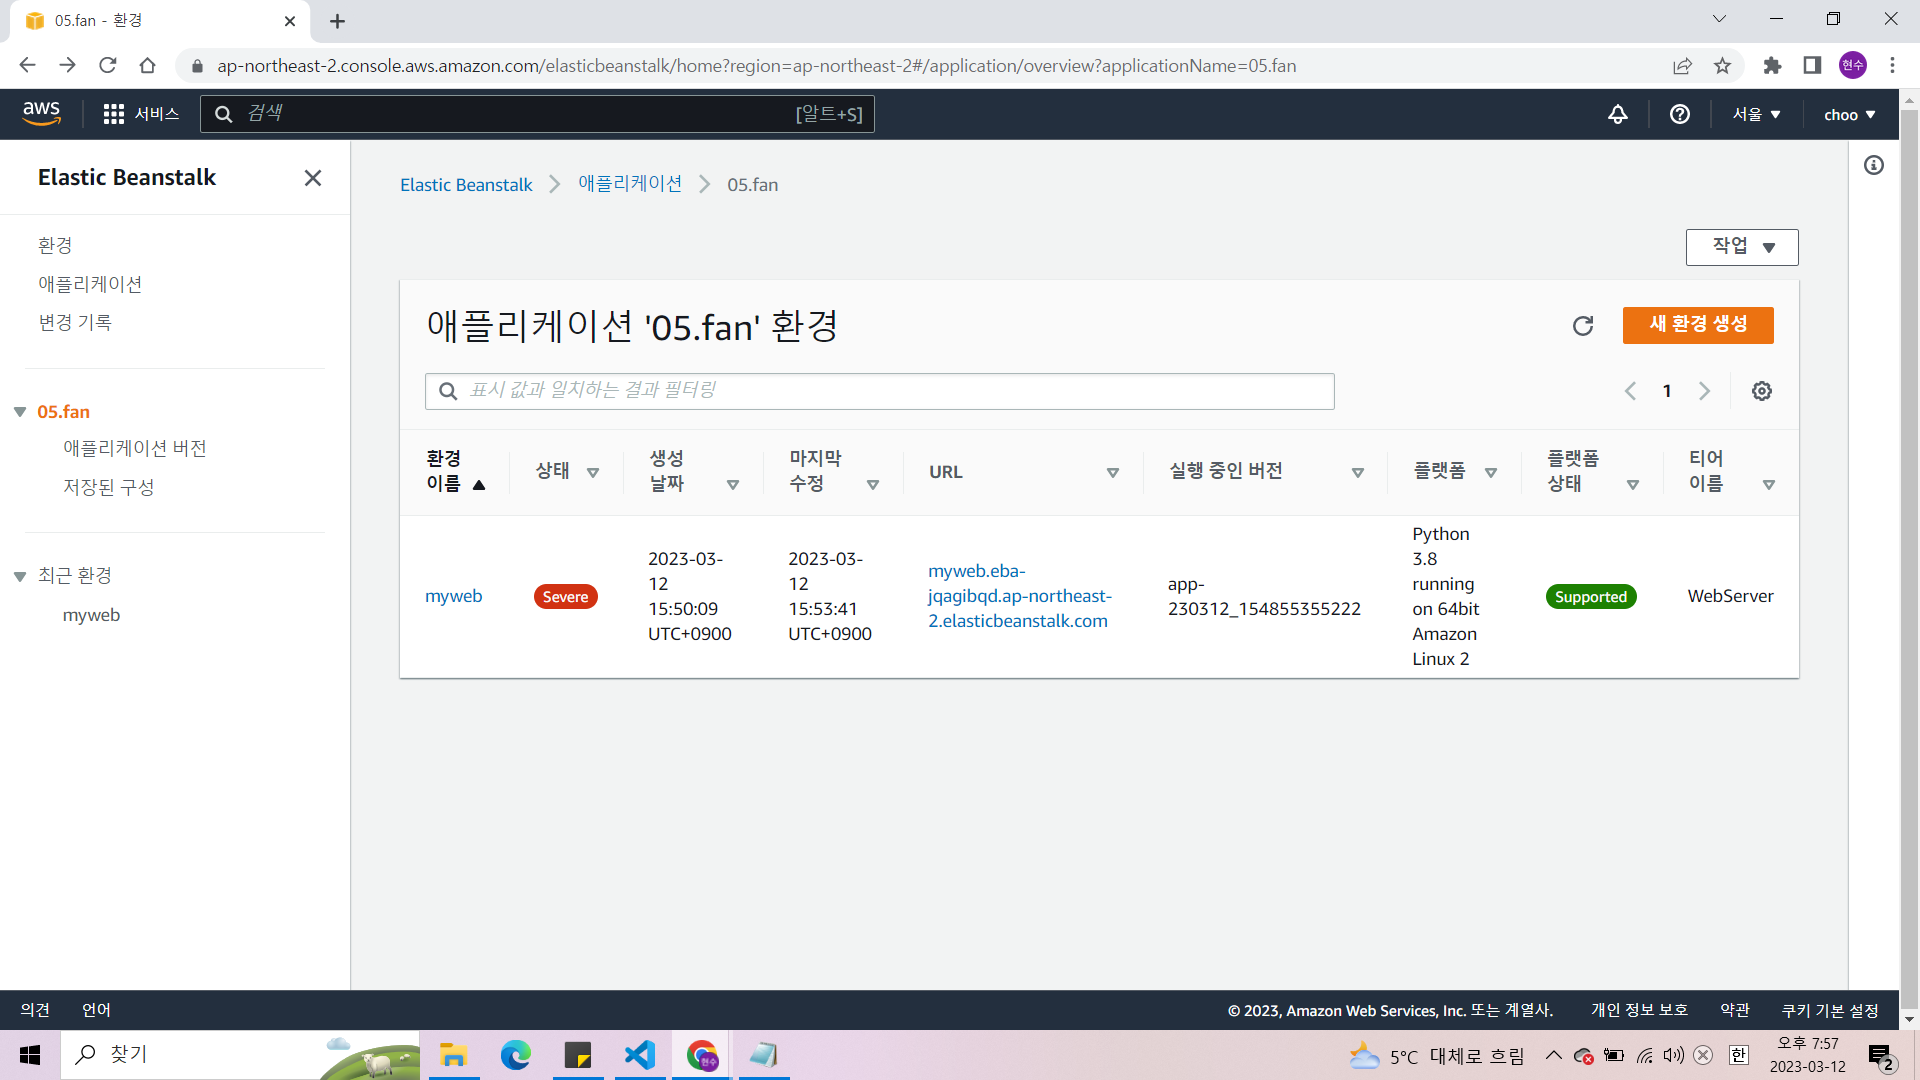Click 애플리케이션 breadcrumb link
Screen dimensions: 1920x1080
(630, 184)
